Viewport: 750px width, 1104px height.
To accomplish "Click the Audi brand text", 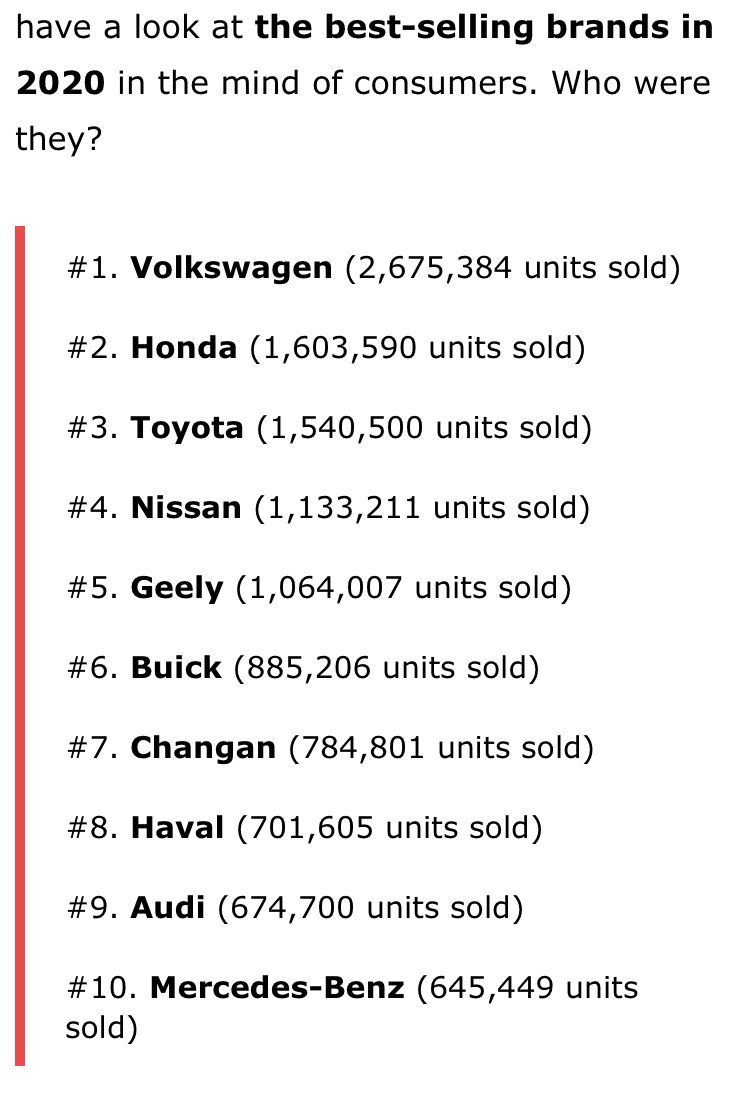I will (x=168, y=908).
